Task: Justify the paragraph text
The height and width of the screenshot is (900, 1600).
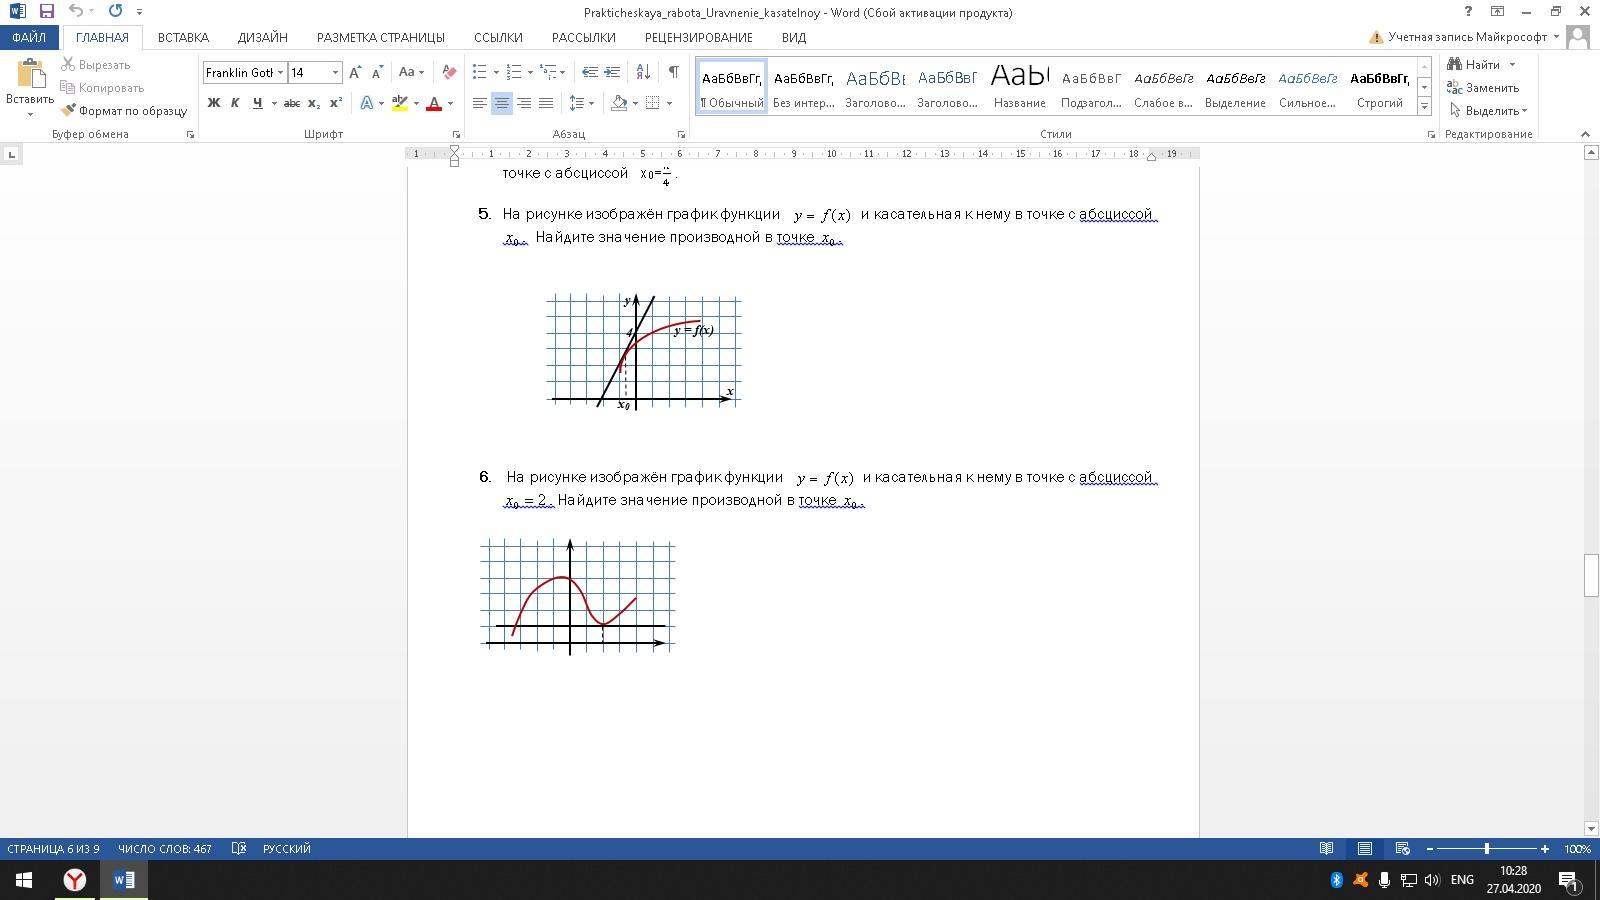Action: (546, 103)
